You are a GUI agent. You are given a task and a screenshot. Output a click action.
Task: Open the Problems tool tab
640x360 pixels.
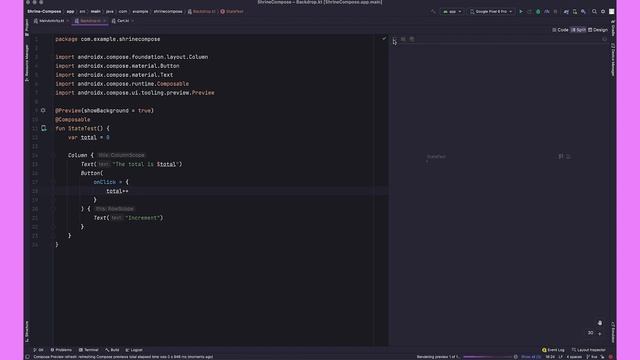pyautogui.click(x=61, y=350)
